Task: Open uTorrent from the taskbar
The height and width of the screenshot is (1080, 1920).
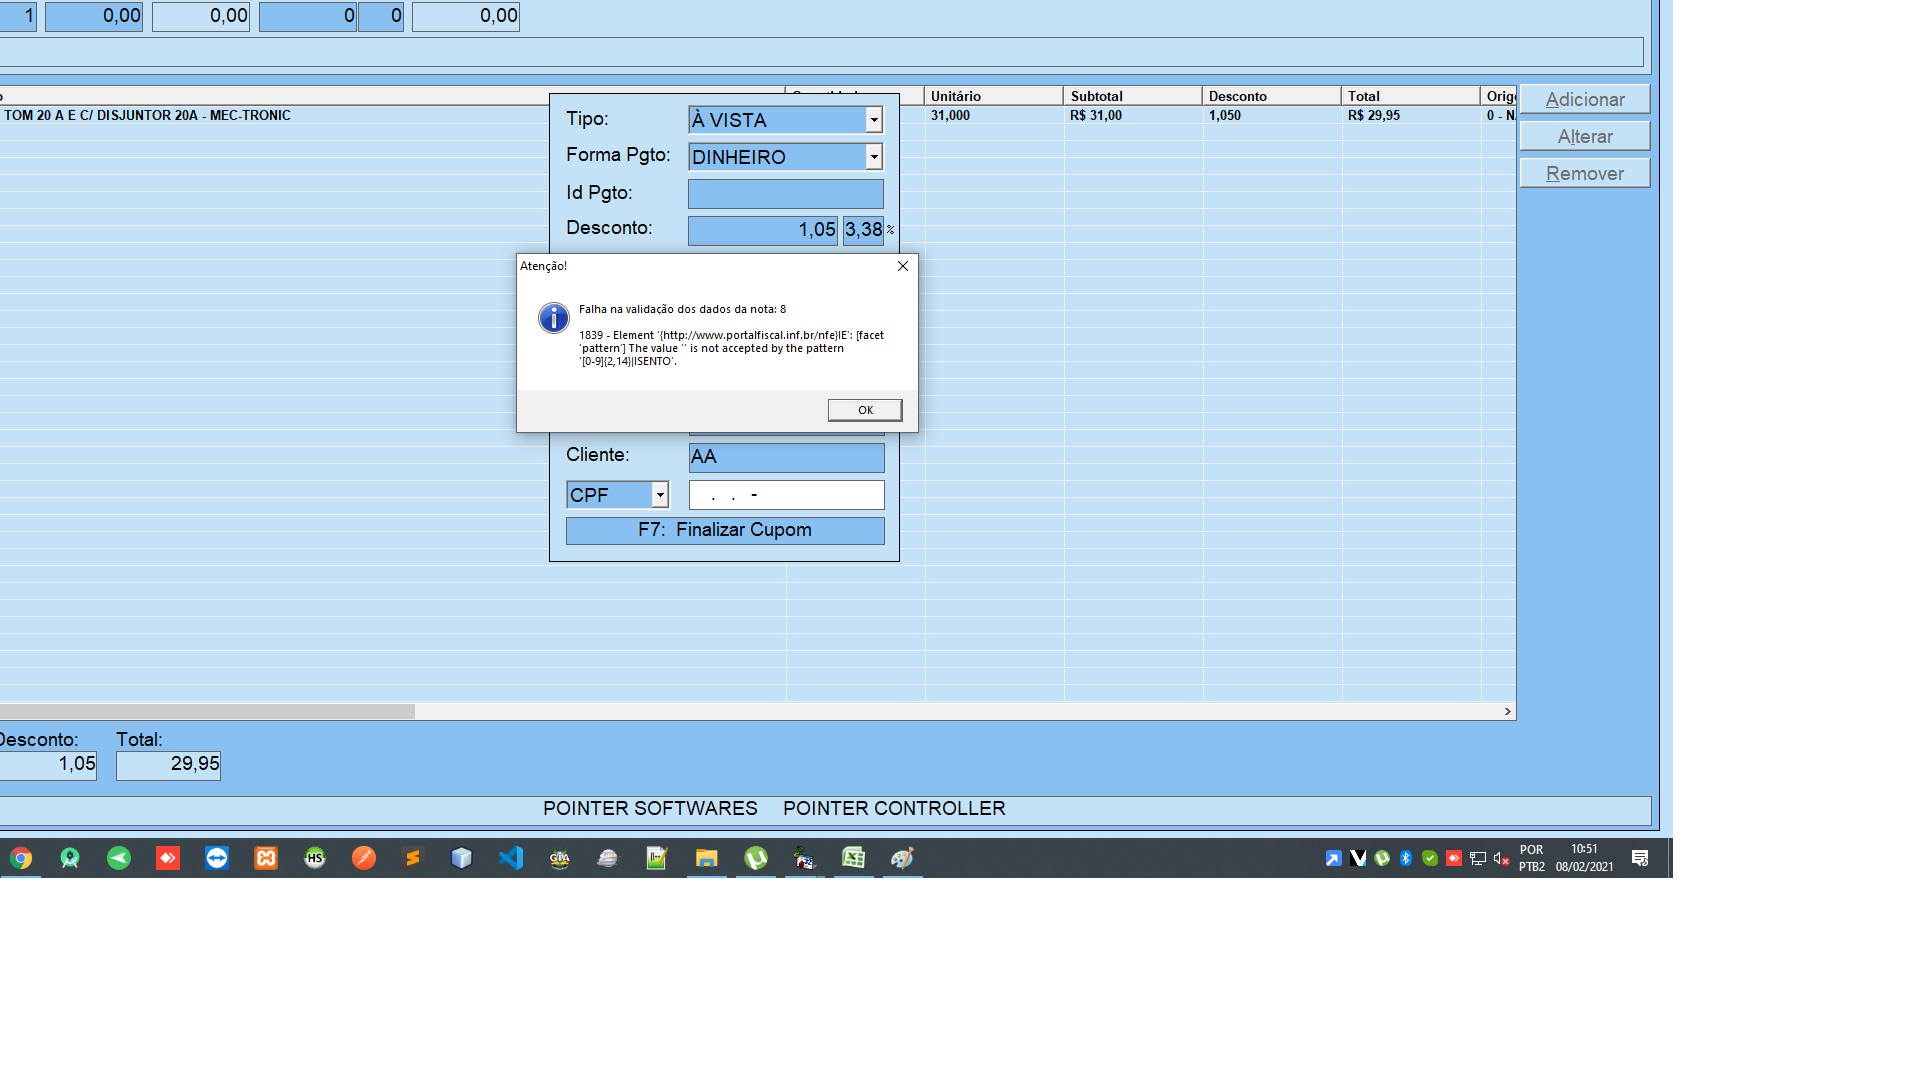Action: [x=756, y=858]
